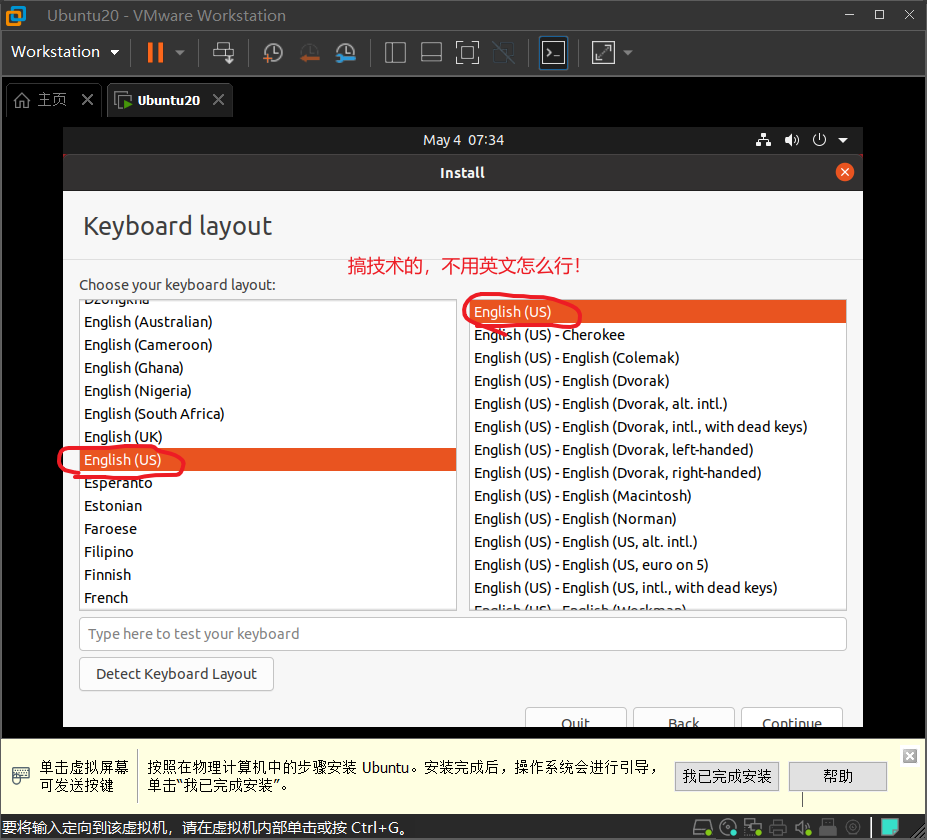Select English (US) - Cherokee variant
Viewport: 927px width, 840px height.
point(658,335)
